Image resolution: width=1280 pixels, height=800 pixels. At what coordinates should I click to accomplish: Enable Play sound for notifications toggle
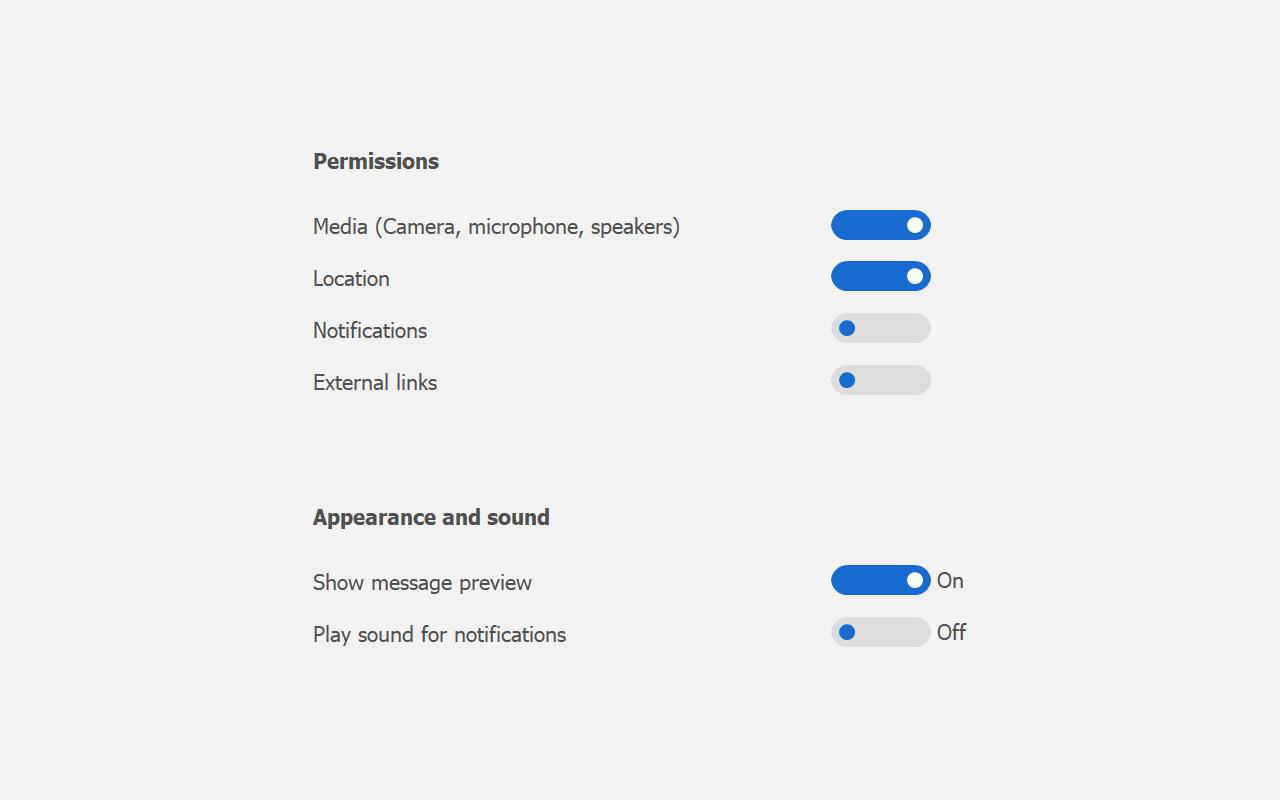click(x=880, y=632)
